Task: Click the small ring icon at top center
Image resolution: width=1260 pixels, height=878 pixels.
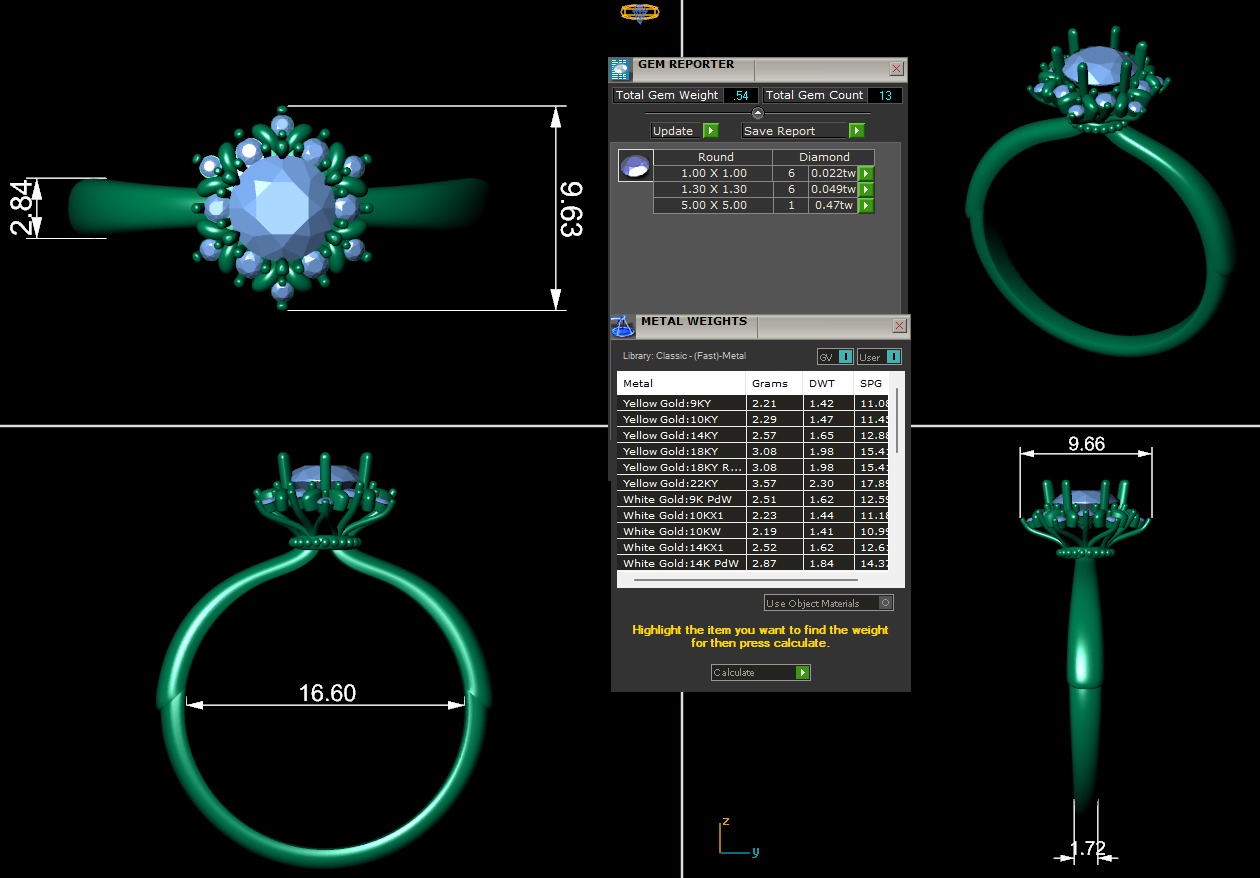Action: point(640,12)
